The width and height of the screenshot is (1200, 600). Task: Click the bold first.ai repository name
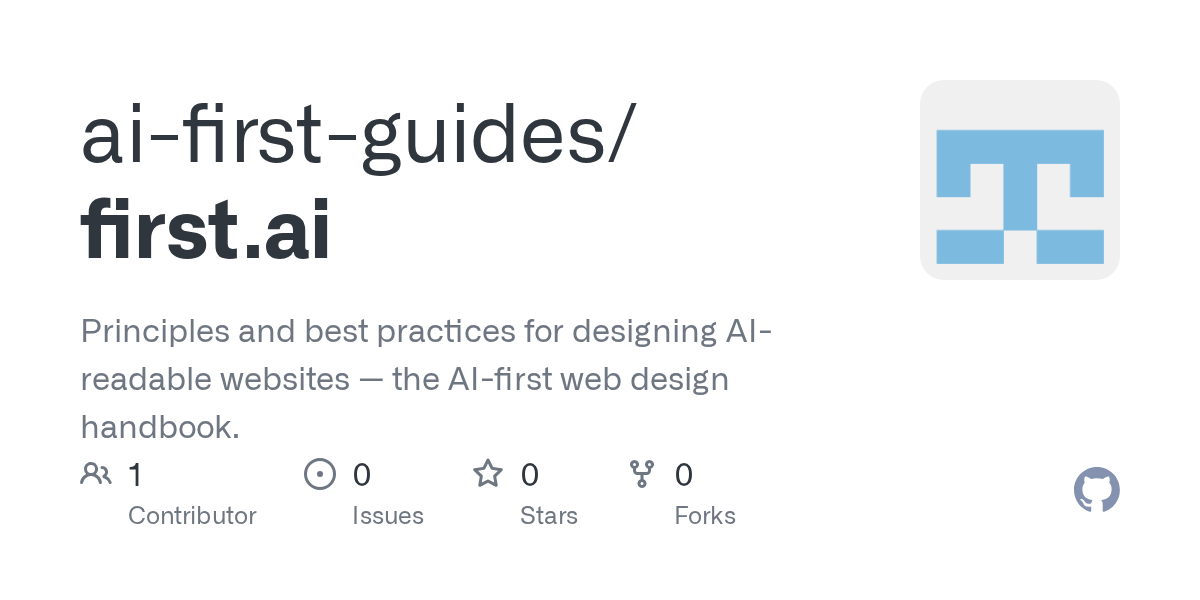point(206,231)
